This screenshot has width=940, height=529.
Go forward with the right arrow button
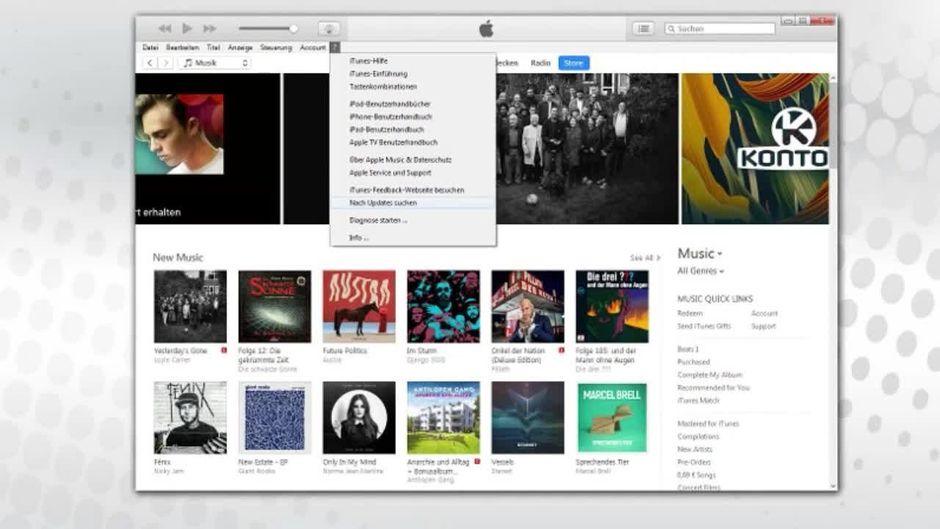click(166, 63)
